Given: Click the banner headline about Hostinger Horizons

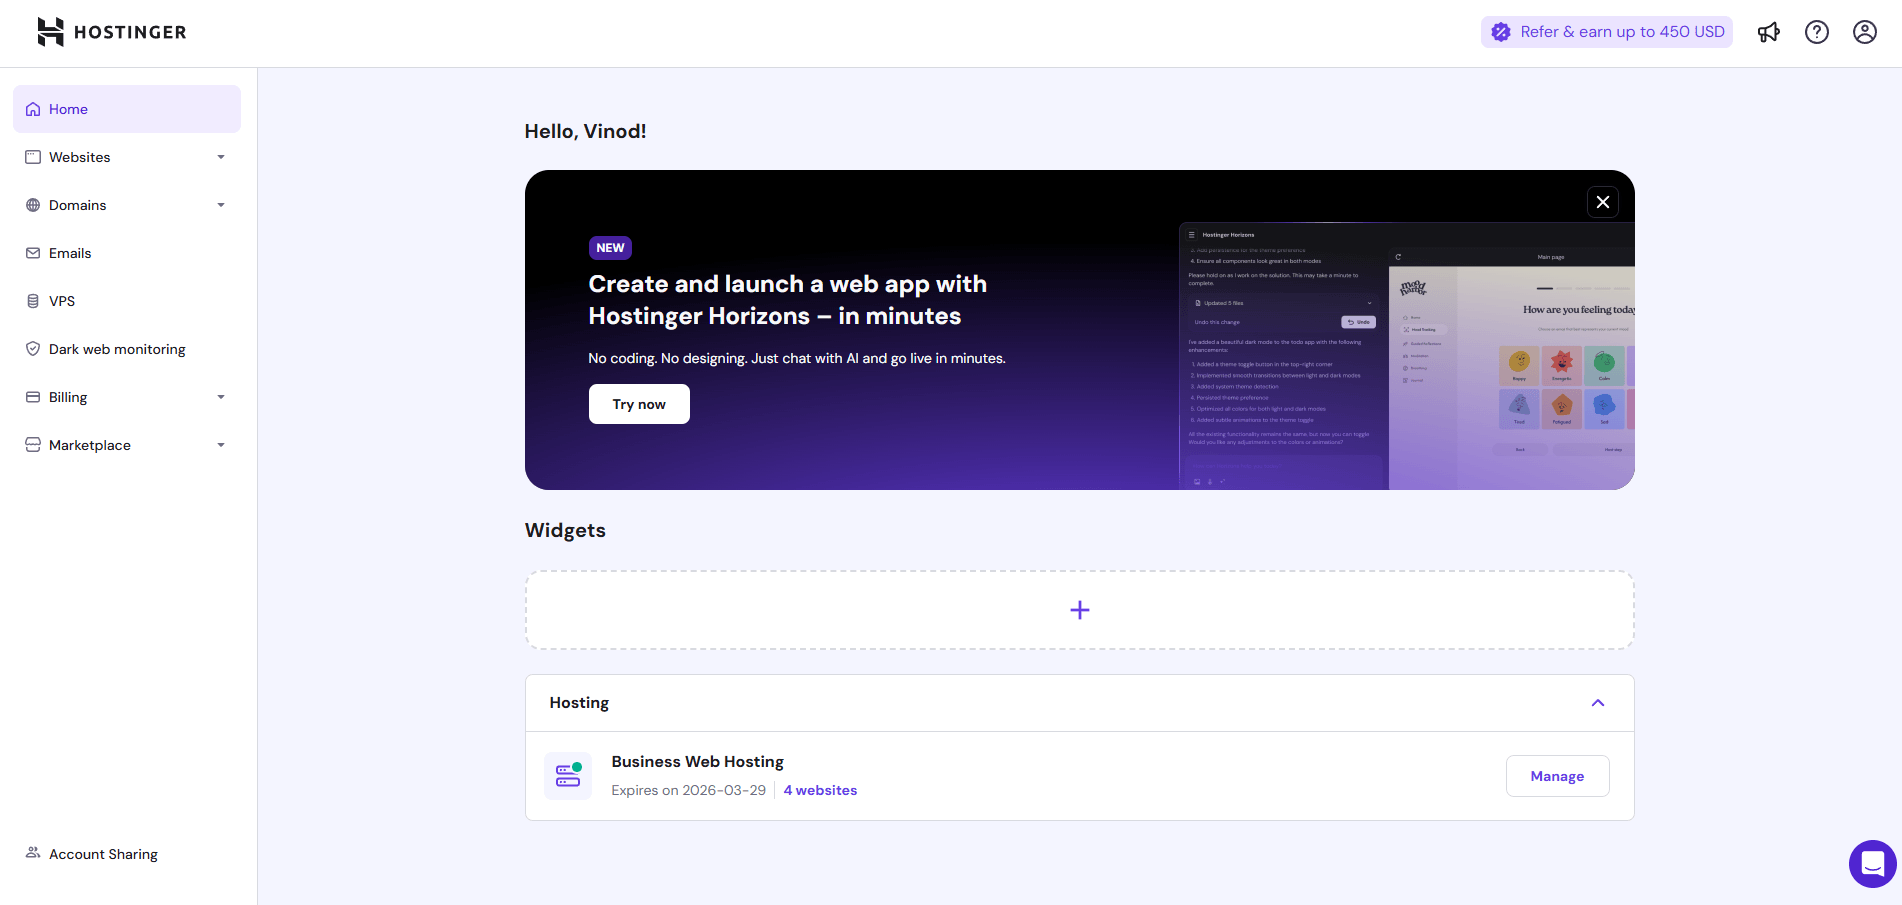Looking at the screenshot, I should (787, 300).
